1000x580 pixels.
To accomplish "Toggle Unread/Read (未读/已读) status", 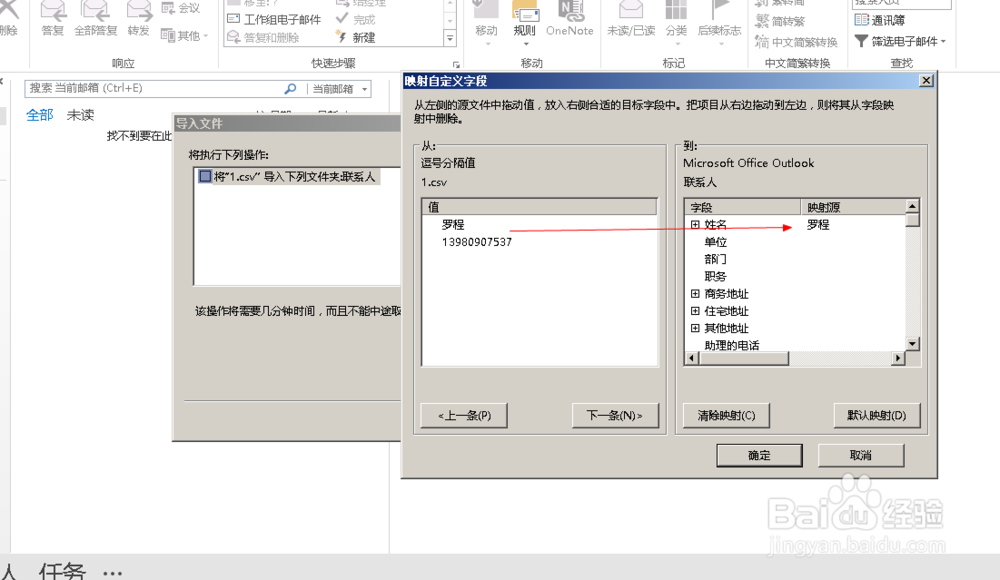I will (x=631, y=17).
